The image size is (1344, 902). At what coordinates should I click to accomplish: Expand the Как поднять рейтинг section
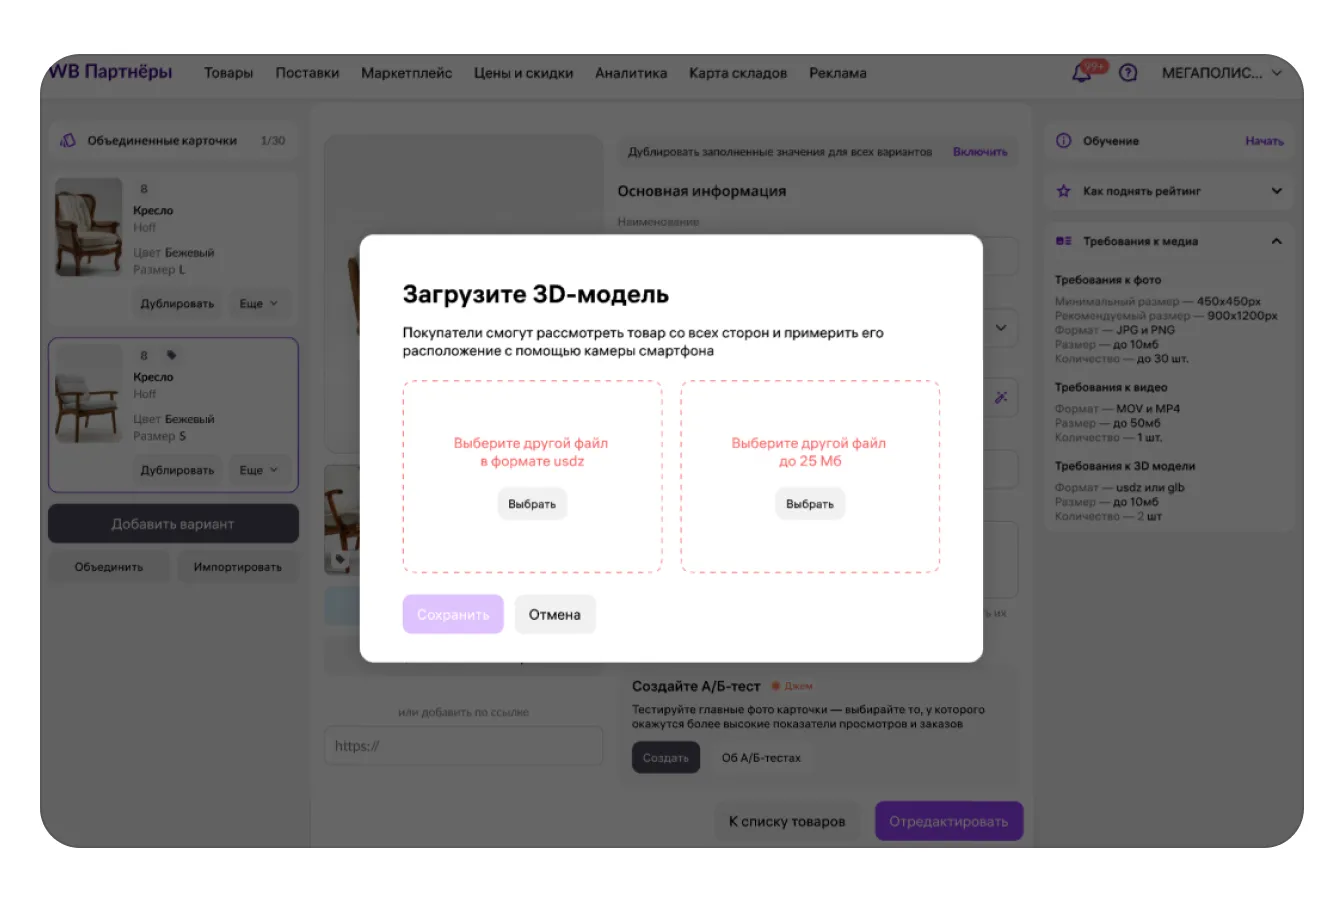[x=1276, y=191]
